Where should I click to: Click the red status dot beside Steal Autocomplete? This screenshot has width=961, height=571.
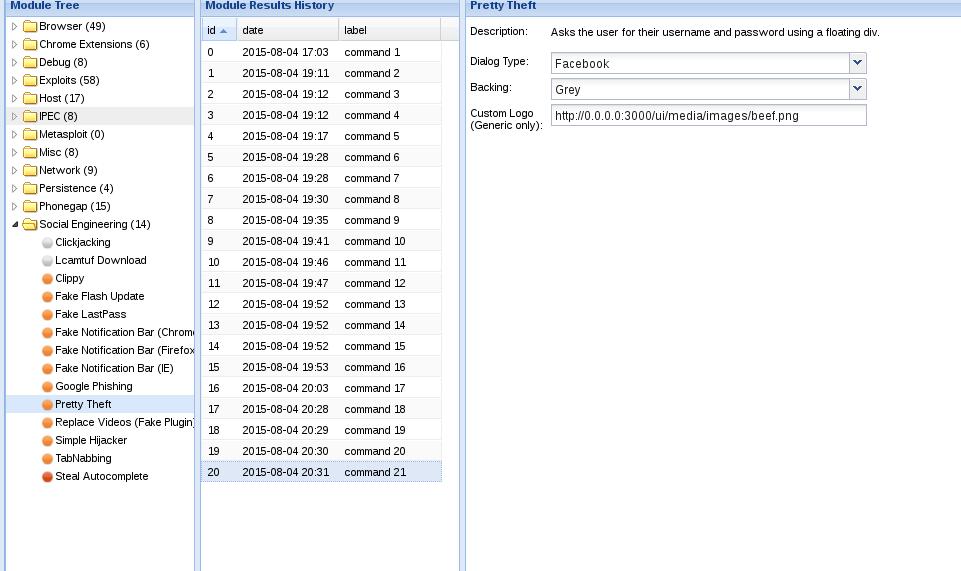pos(47,477)
